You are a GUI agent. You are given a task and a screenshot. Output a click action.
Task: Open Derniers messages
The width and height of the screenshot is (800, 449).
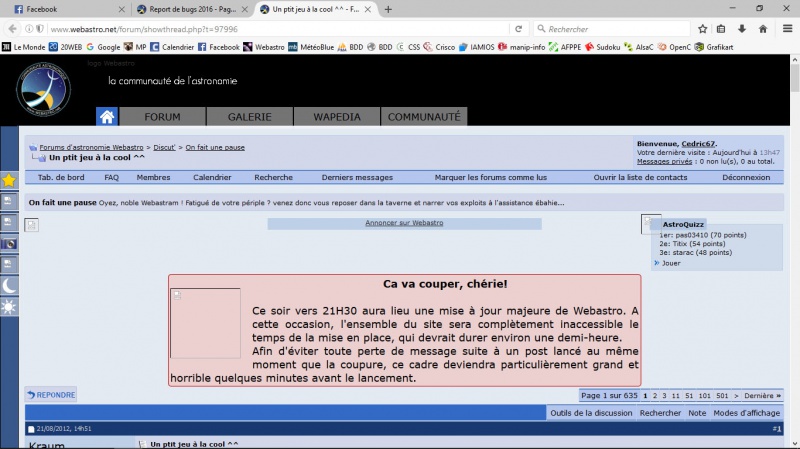[x=357, y=178]
